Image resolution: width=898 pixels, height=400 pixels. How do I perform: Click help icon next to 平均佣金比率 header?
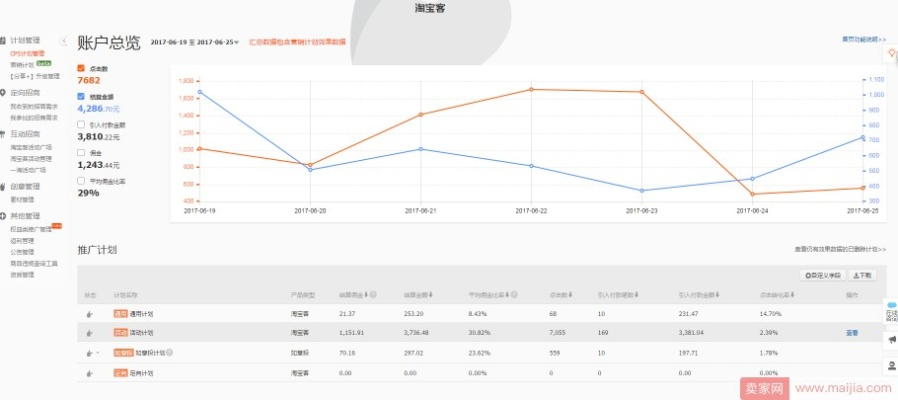tap(514, 295)
